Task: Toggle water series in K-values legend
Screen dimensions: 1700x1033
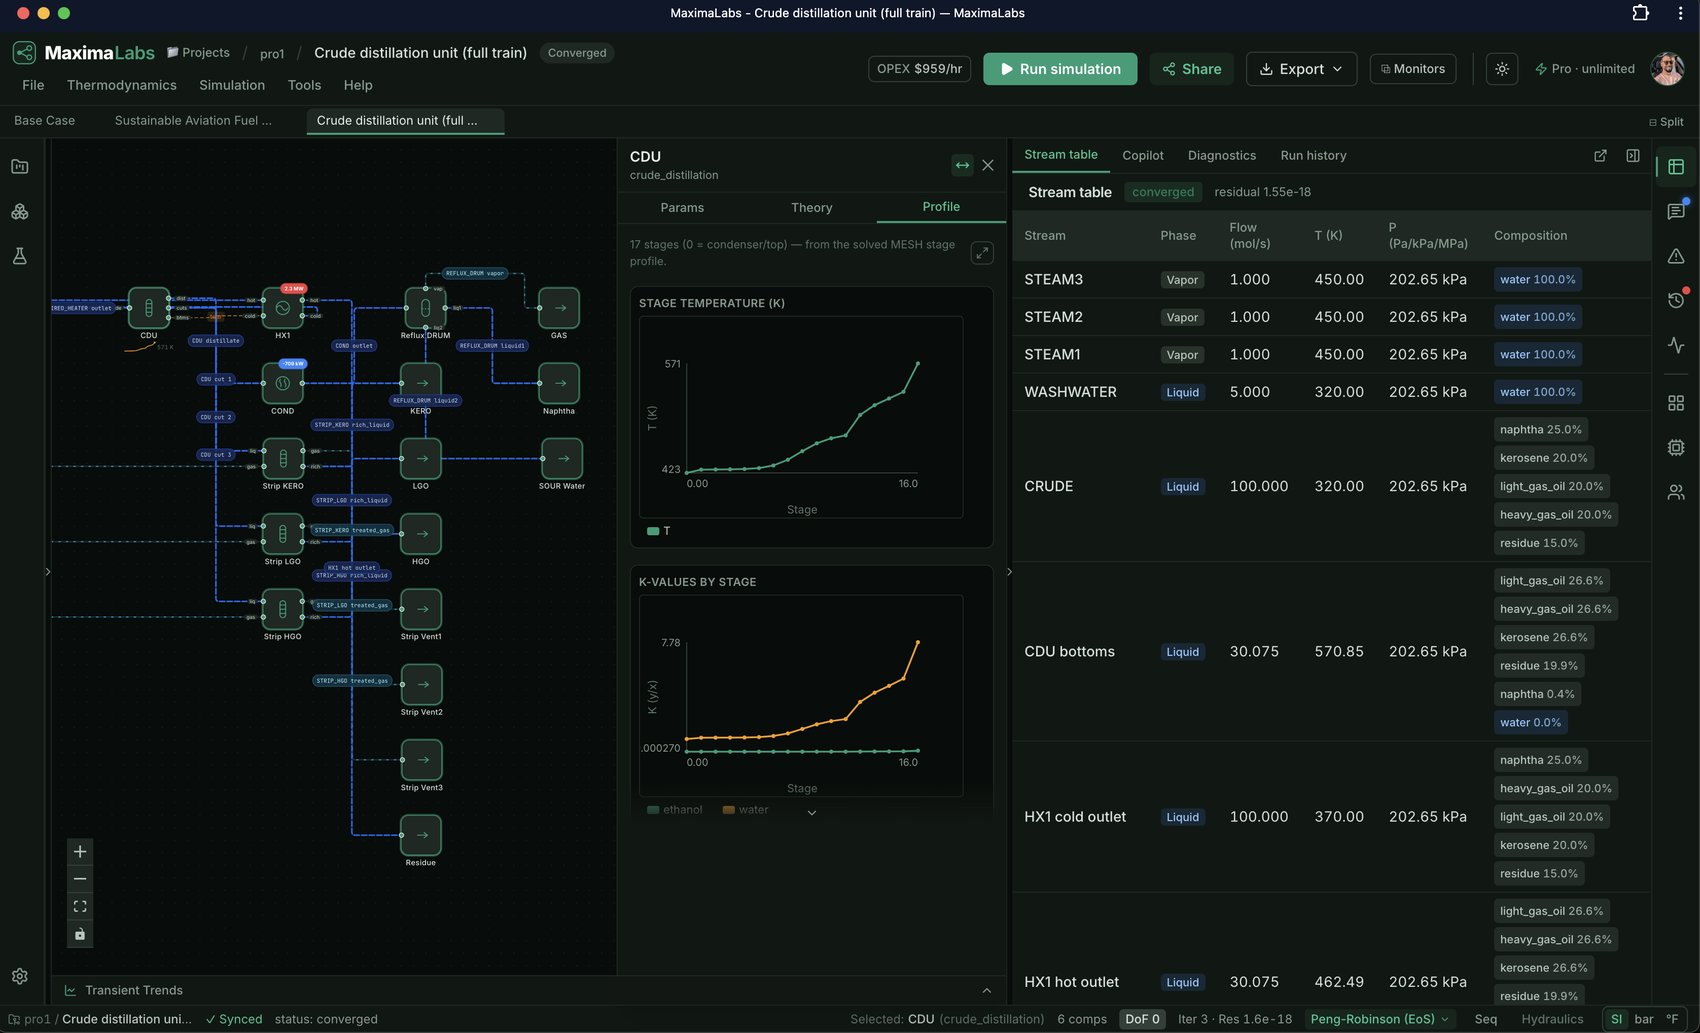Action: 746,810
